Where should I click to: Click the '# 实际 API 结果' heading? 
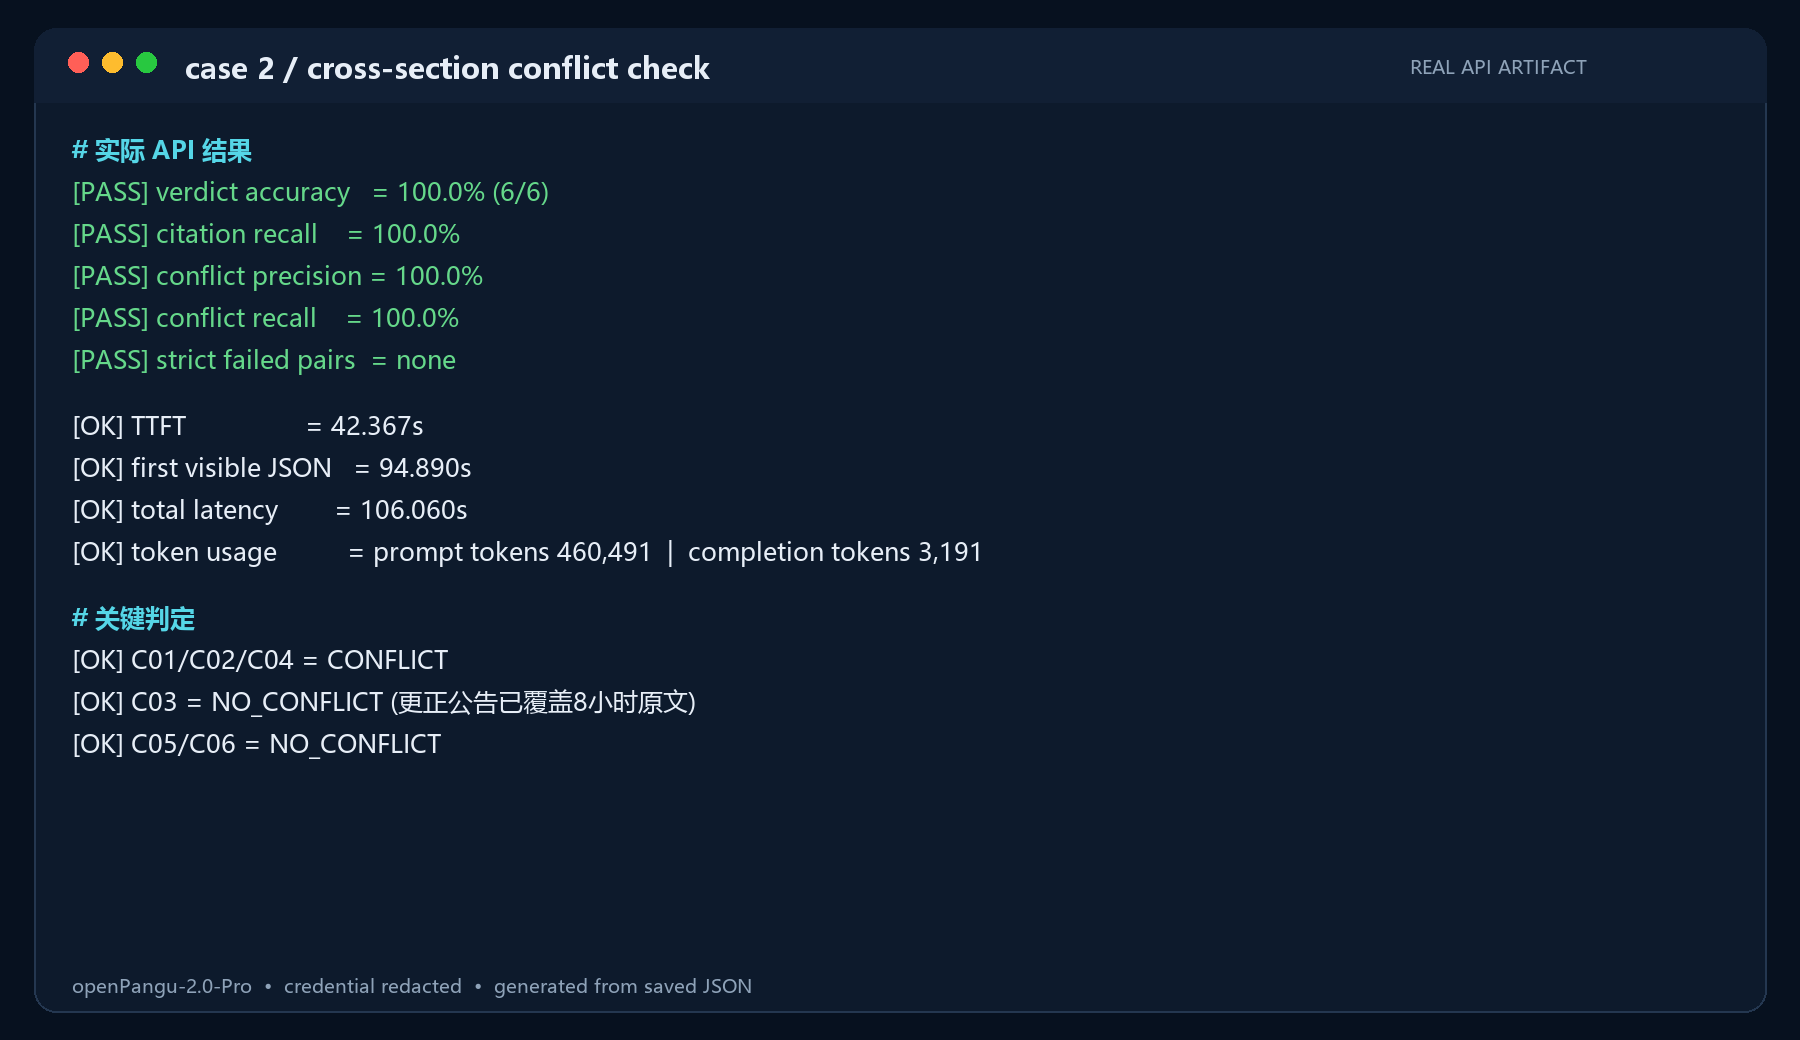point(162,151)
